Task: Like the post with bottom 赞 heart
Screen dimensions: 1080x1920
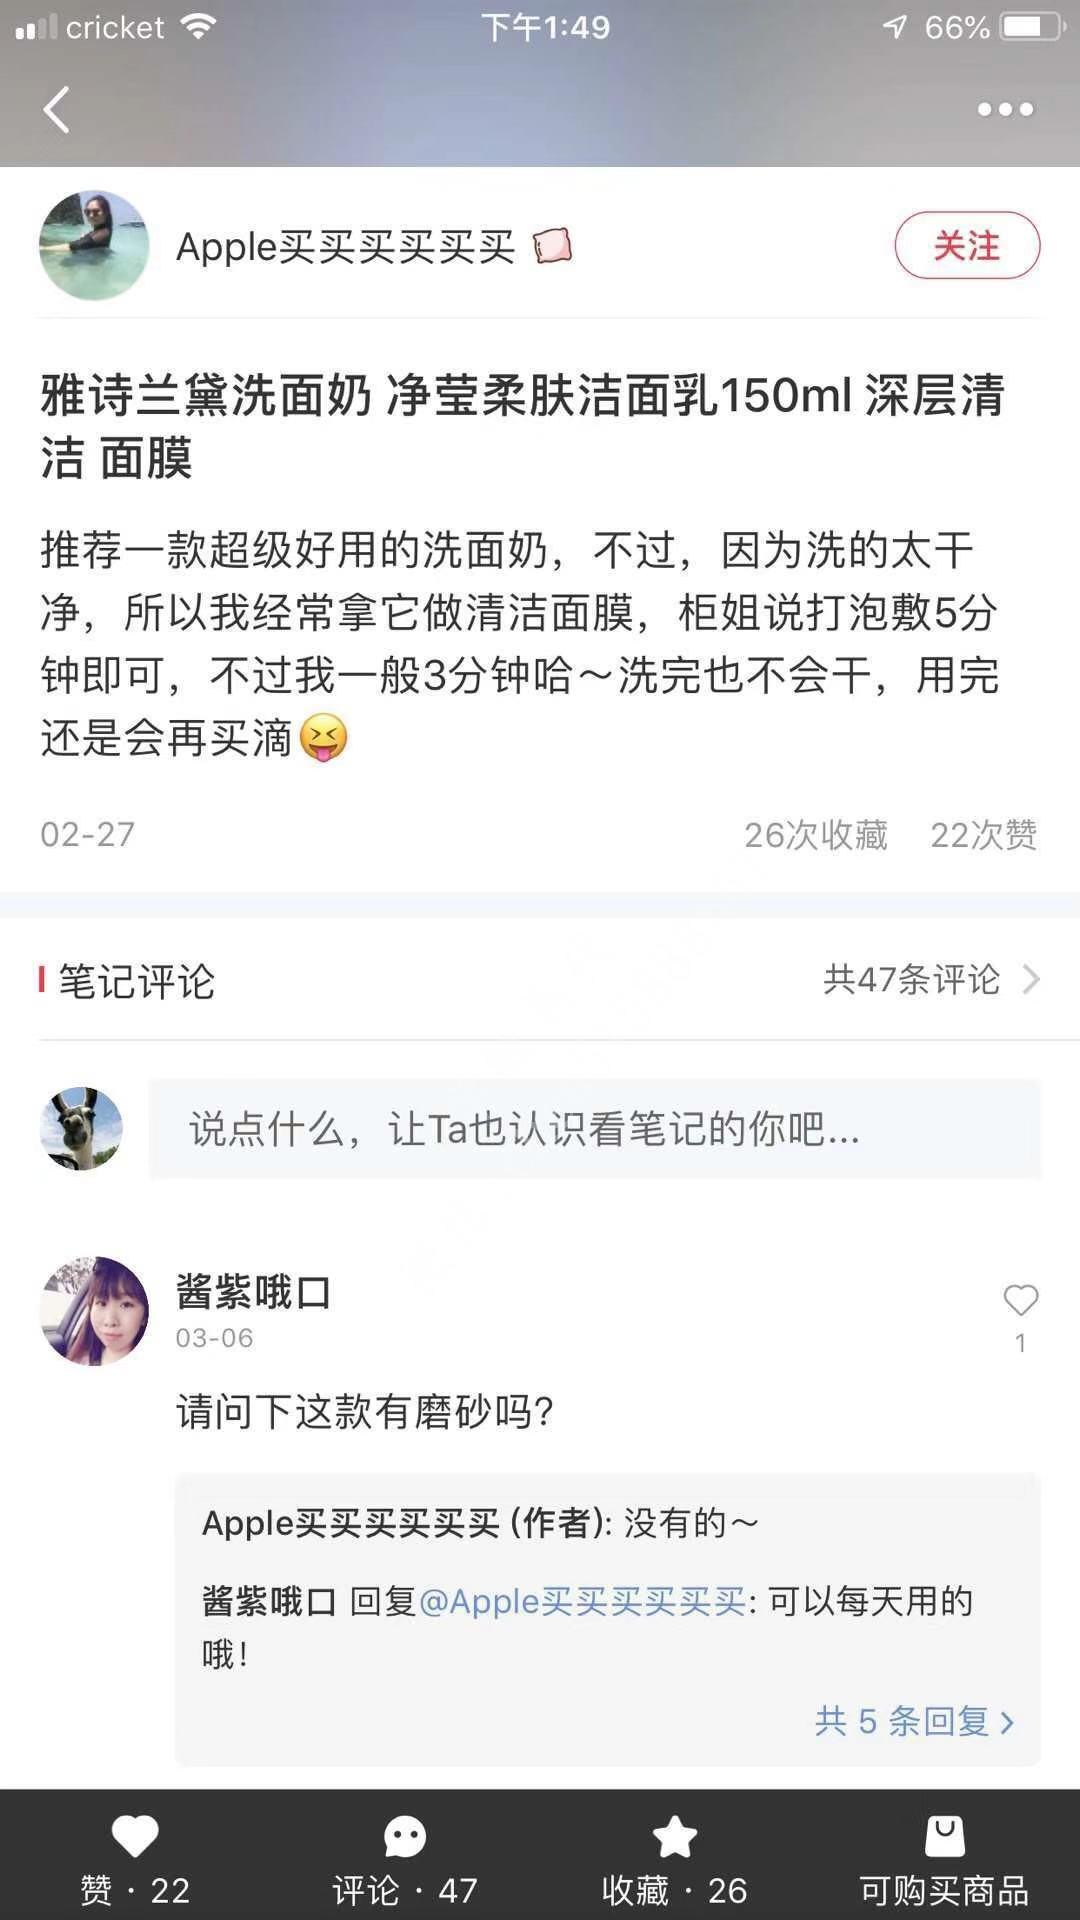Action: coord(135,1838)
